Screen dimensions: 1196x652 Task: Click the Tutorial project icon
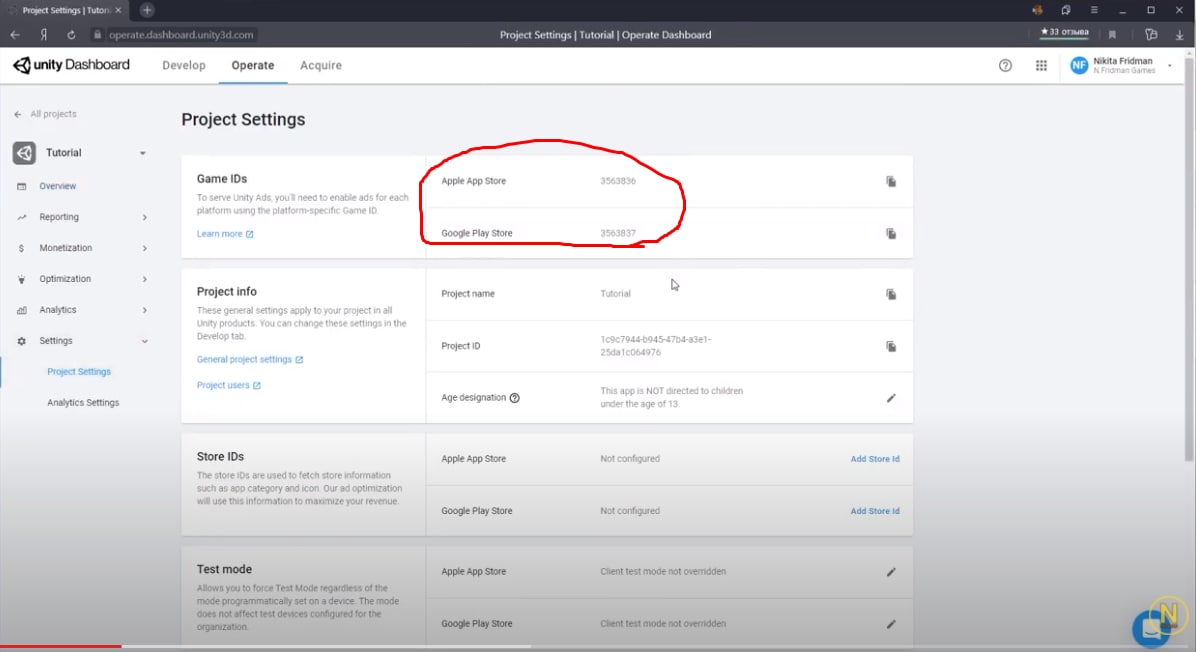coord(24,153)
